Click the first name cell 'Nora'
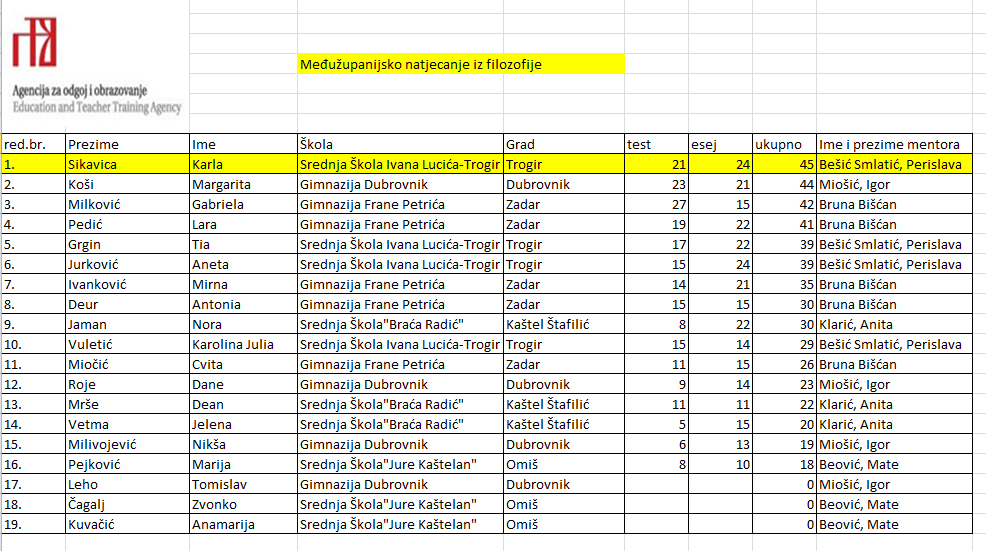986x551 pixels. (243, 325)
